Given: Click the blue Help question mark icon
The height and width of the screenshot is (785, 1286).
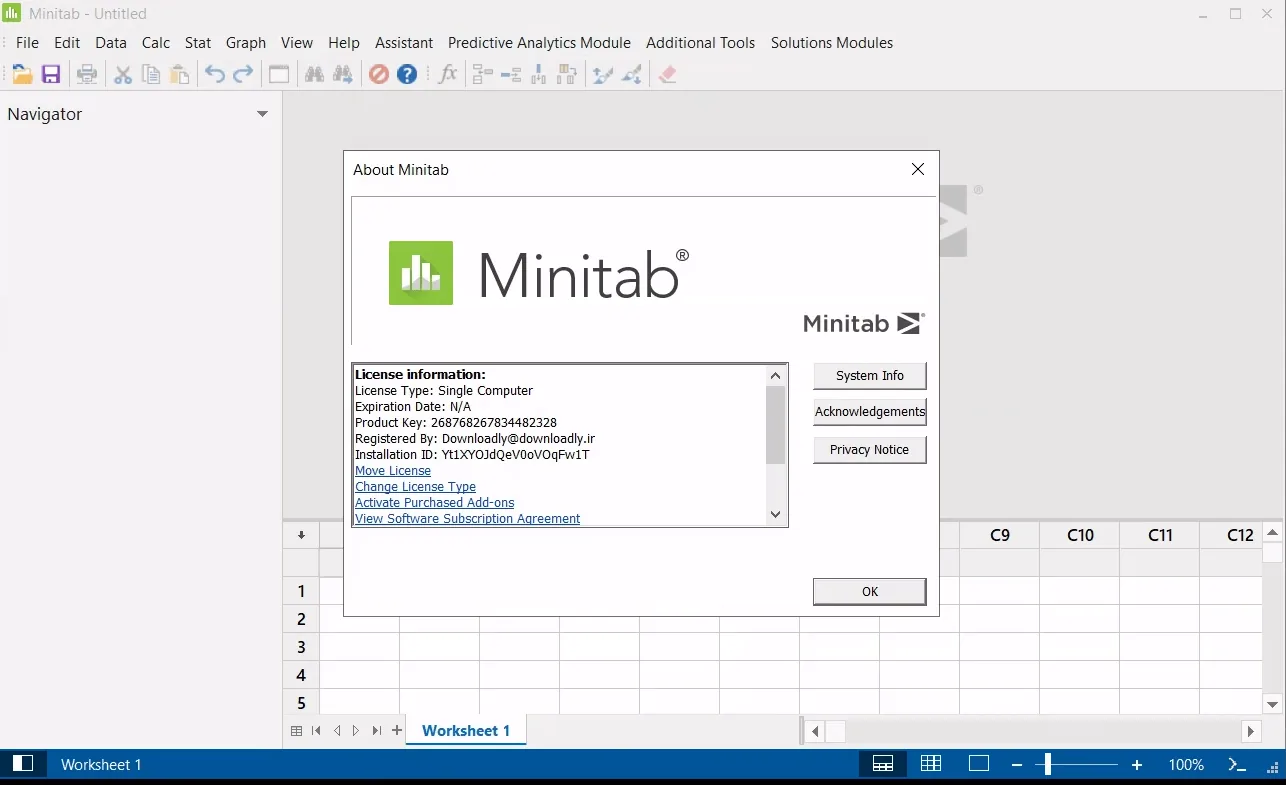Looking at the screenshot, I should [407, 74].
